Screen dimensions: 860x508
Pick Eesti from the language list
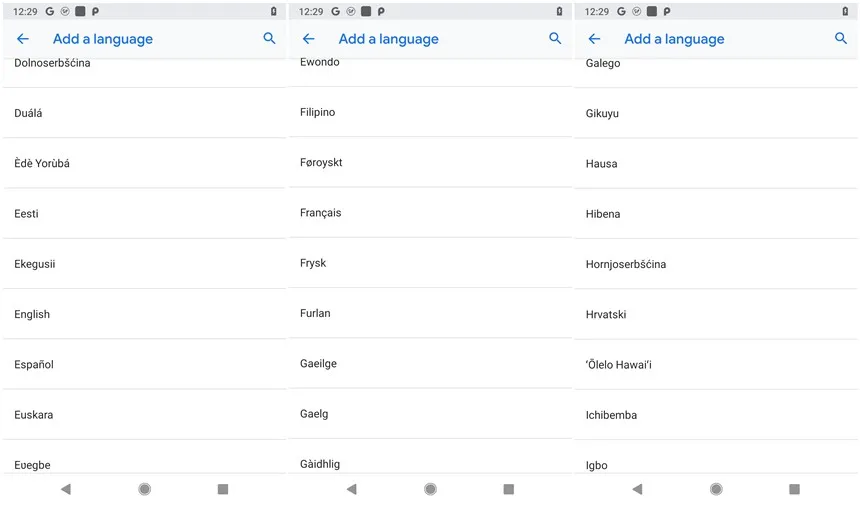tap(145, 213)
